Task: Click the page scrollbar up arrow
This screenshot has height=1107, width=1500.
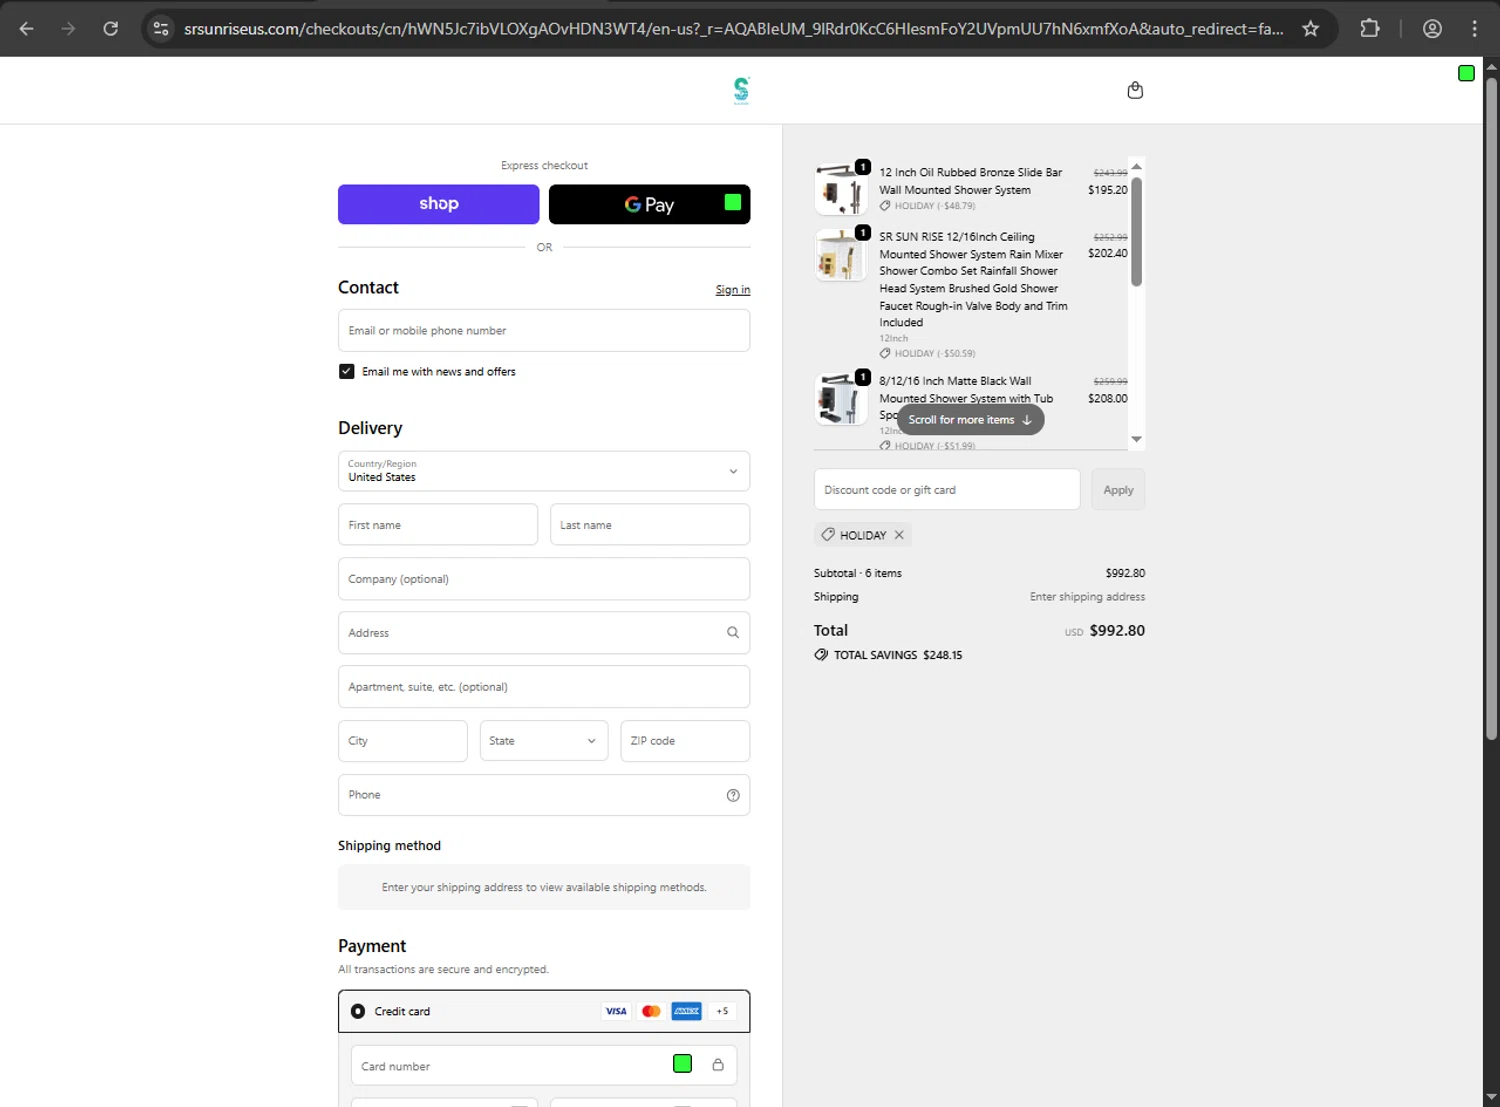Action: pos(1491,67)
